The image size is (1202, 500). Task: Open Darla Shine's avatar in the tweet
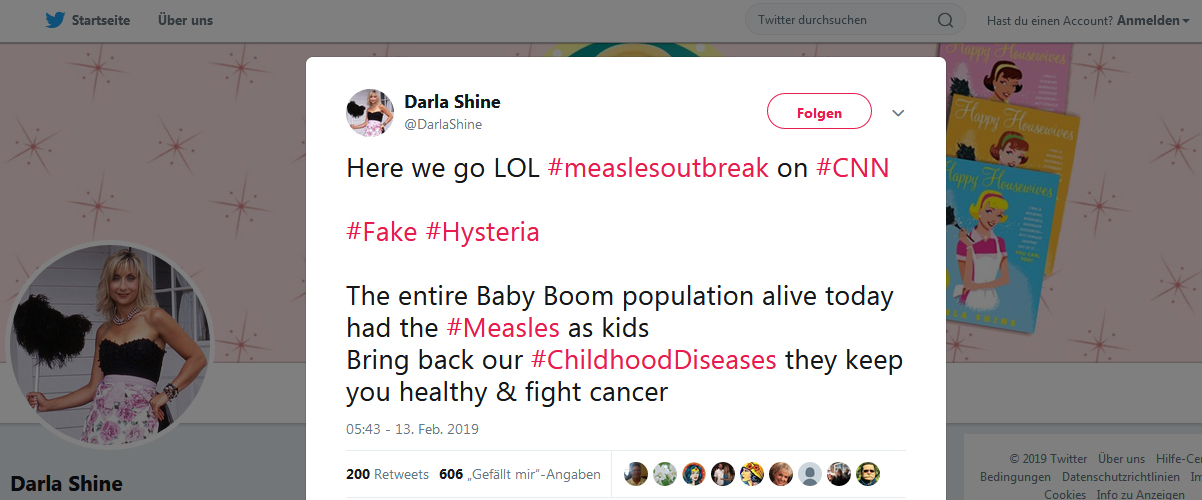click(370, 112)
